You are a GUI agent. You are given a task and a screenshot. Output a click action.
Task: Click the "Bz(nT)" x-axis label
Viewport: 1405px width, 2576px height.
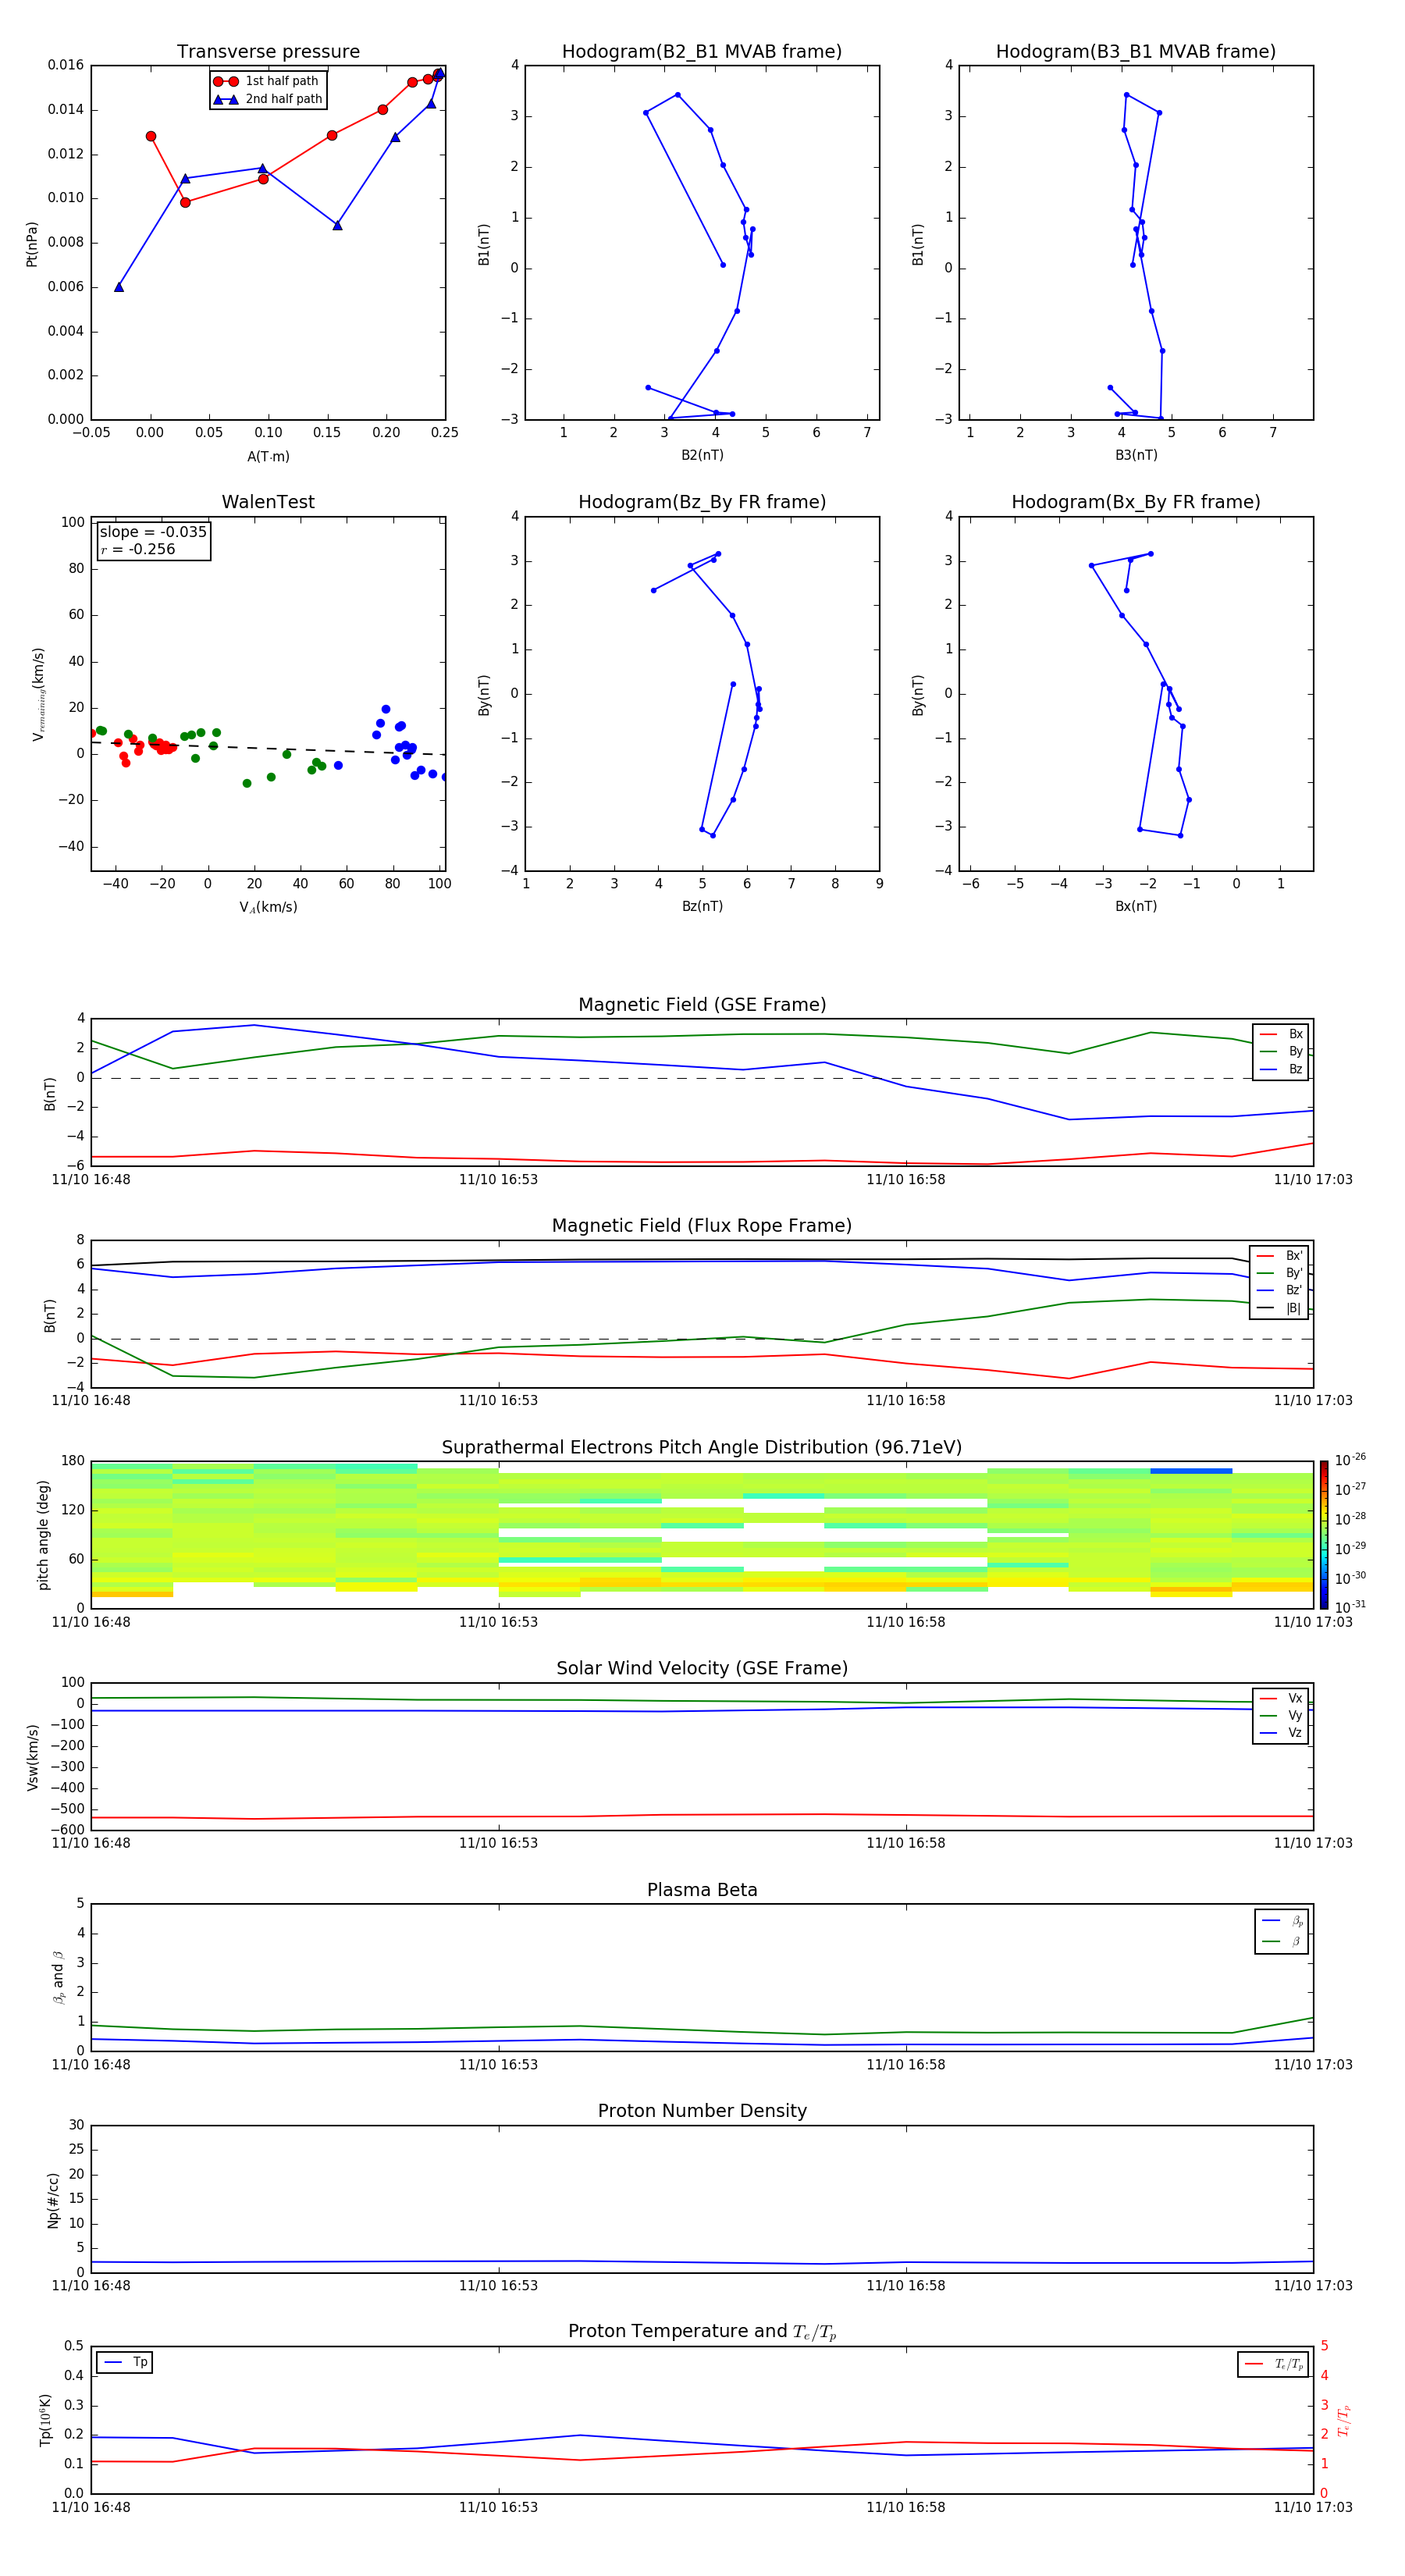point(702,906)
